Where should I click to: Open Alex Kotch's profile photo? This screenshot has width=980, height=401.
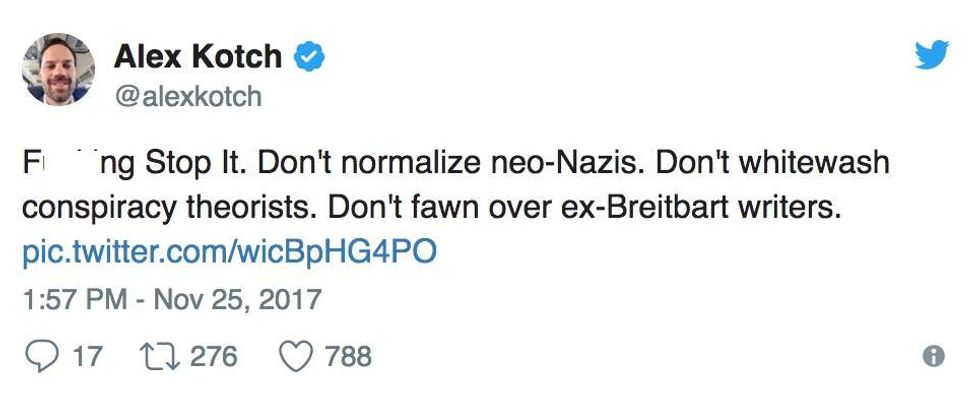click(58, 69)
